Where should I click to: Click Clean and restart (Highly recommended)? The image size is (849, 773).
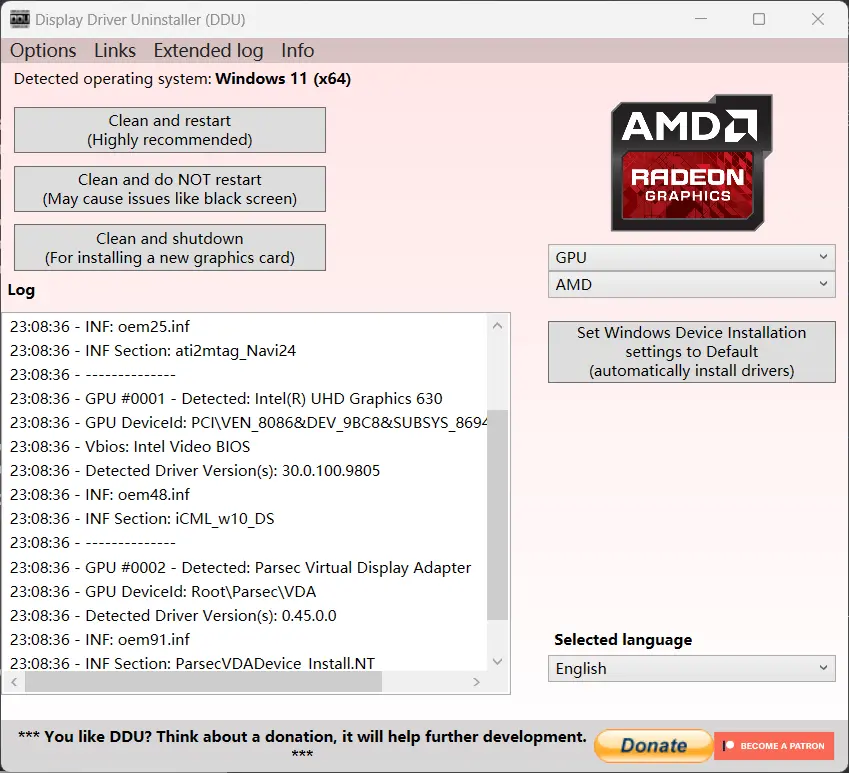169,130
